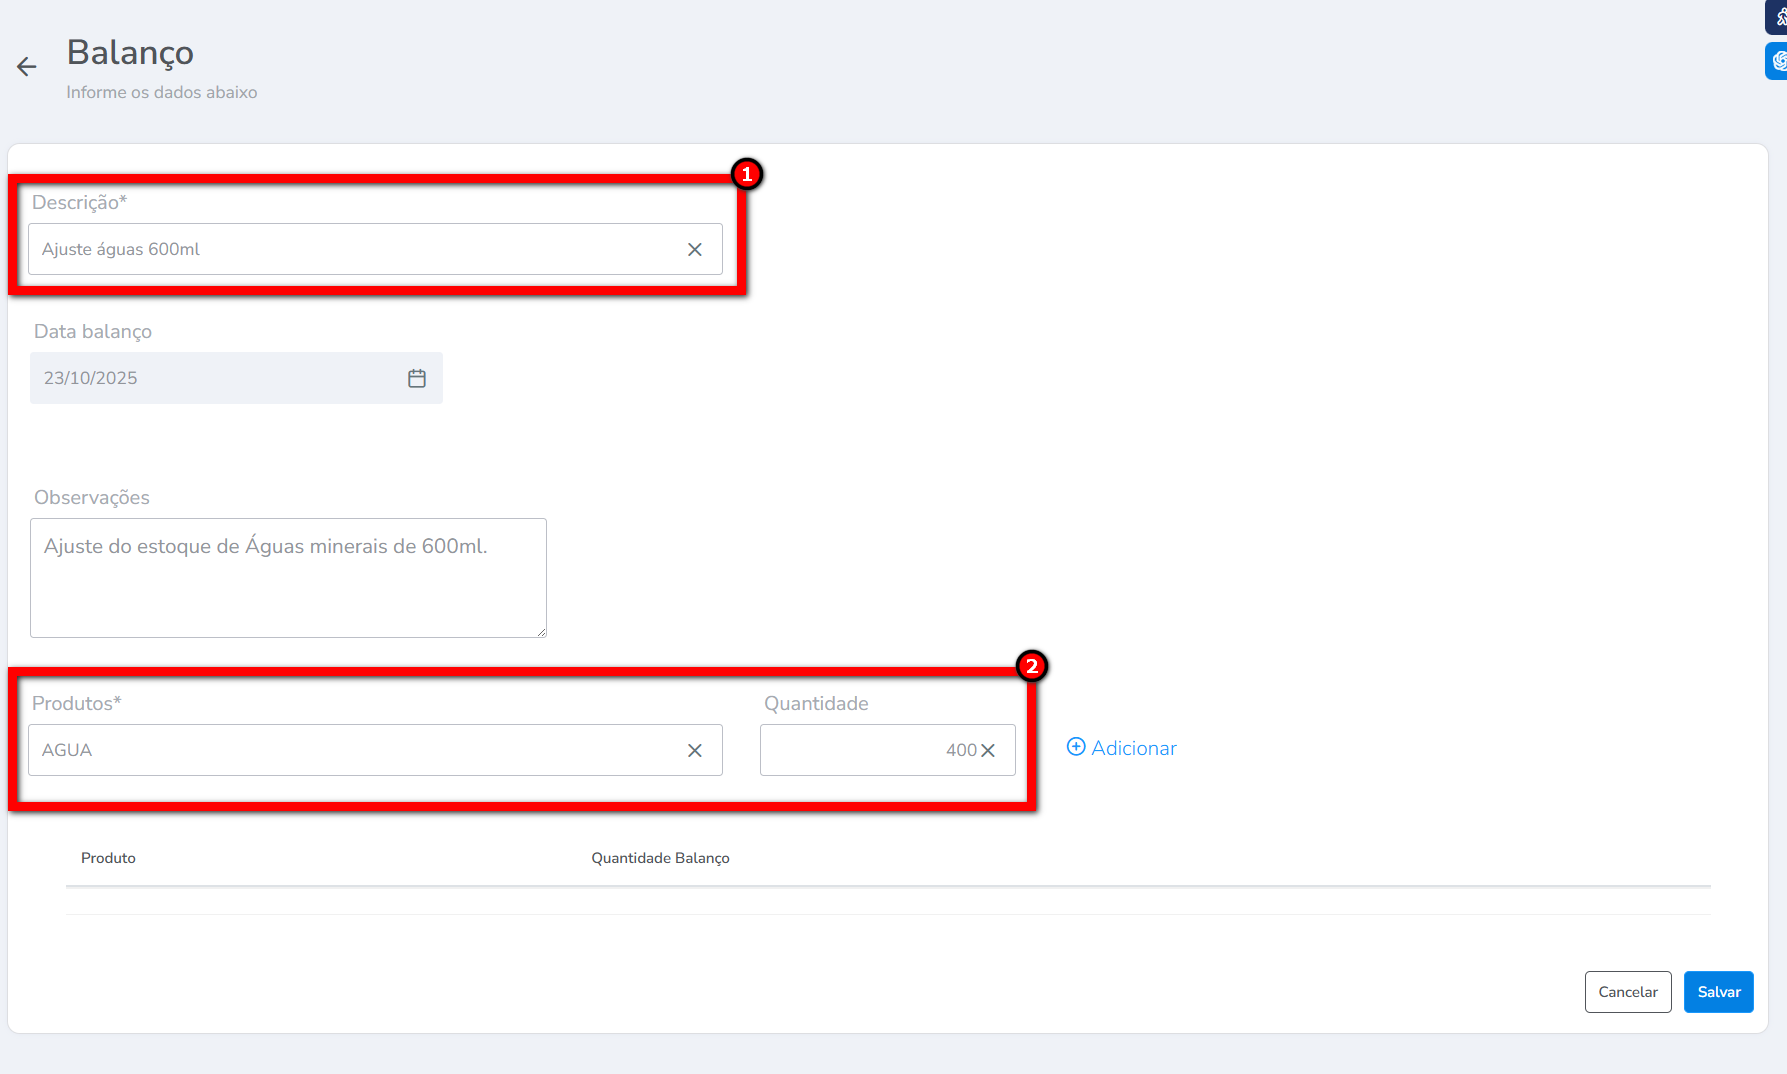1787x1074 pixels.
Task: Click the Produto column header
Action: tap(108, 858)
